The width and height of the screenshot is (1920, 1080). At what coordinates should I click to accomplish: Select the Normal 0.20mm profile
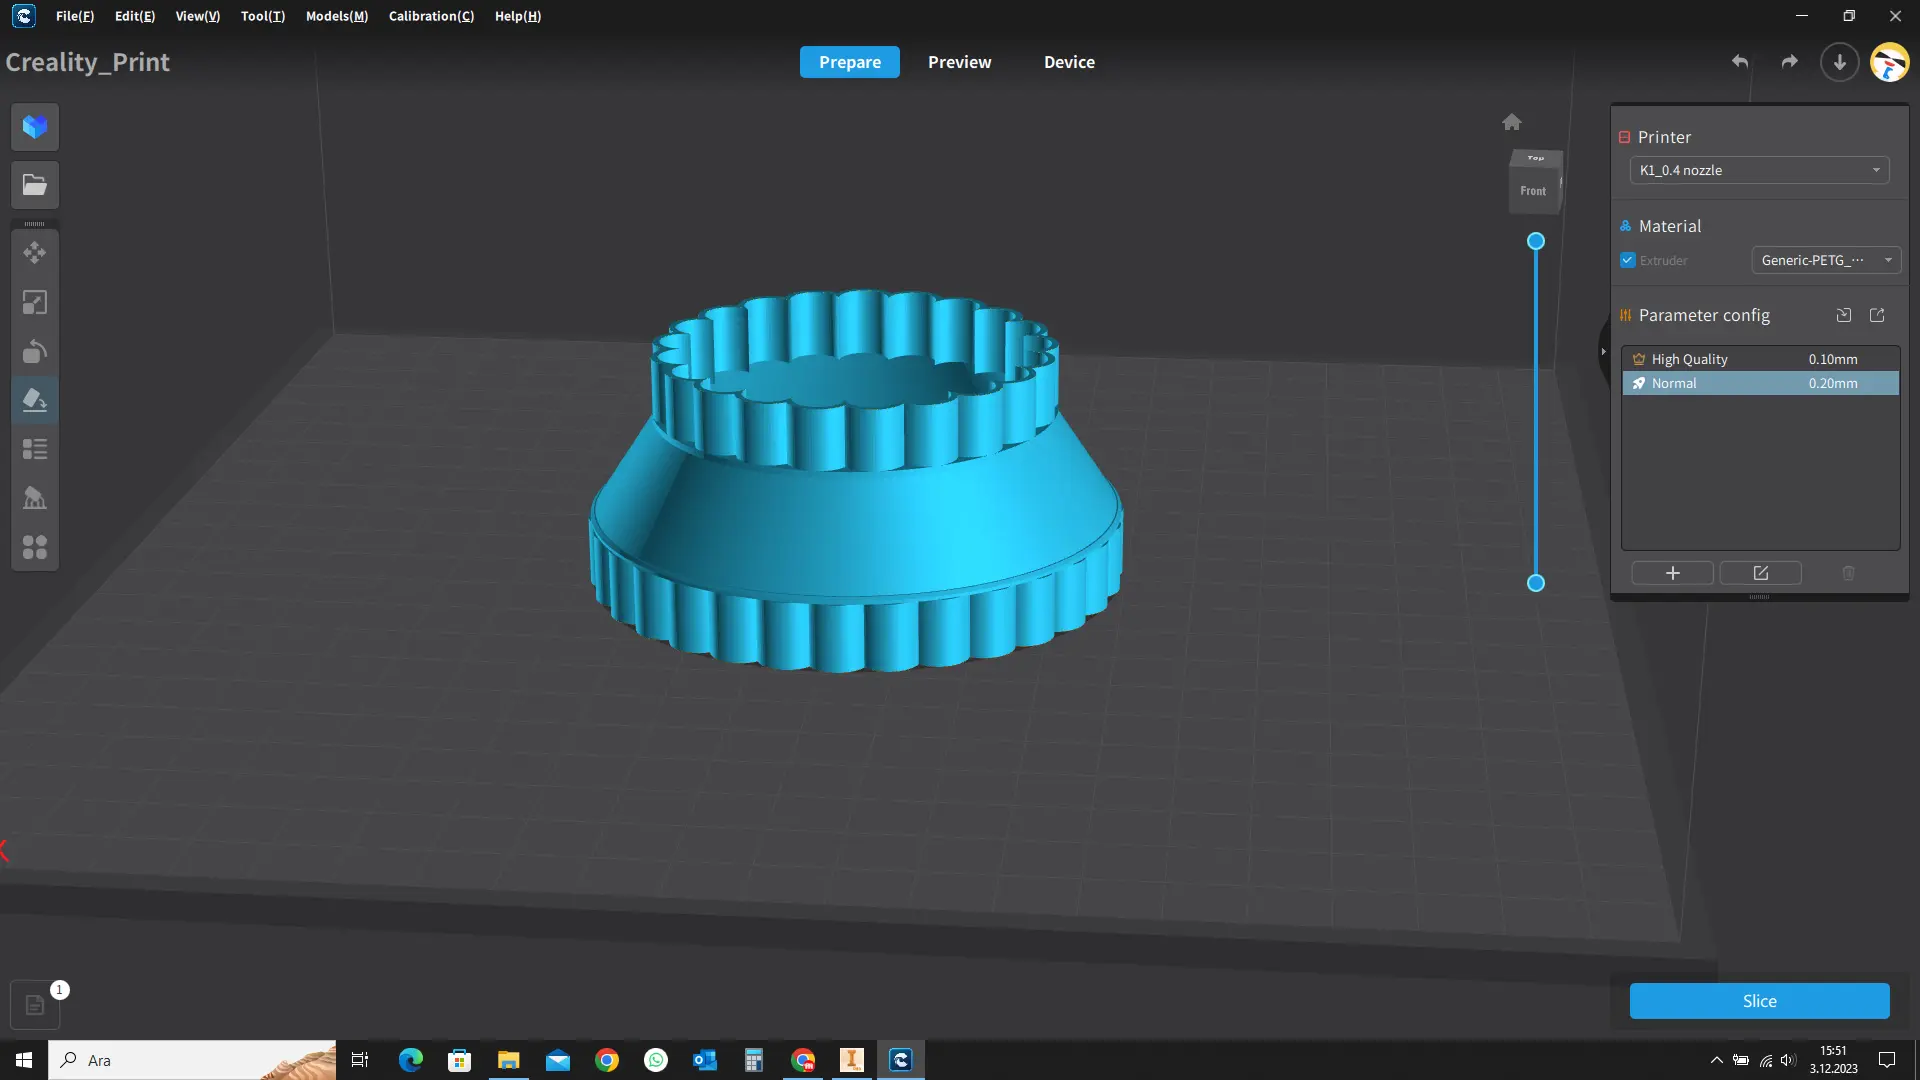[x=1760, y=383]
